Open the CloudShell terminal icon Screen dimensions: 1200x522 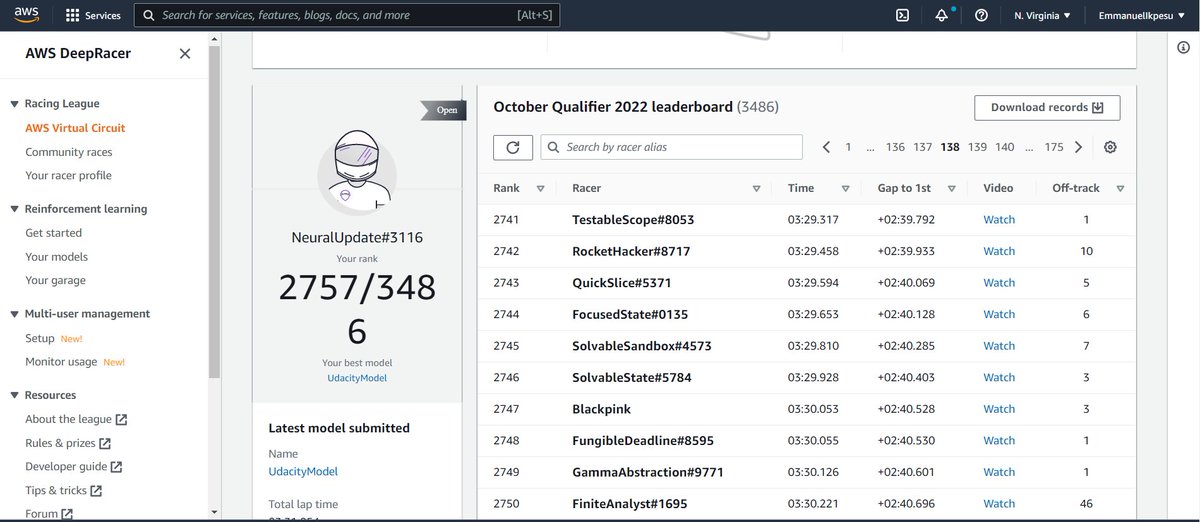[902, 16]
